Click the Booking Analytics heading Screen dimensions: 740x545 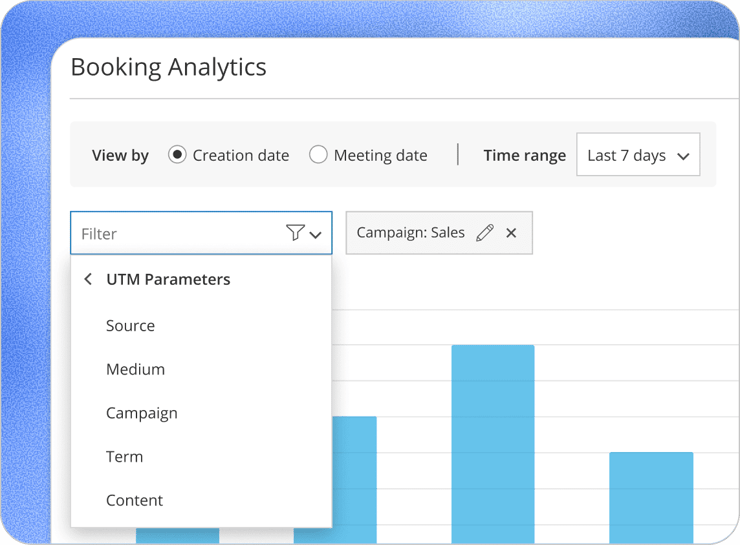(168, 67)
